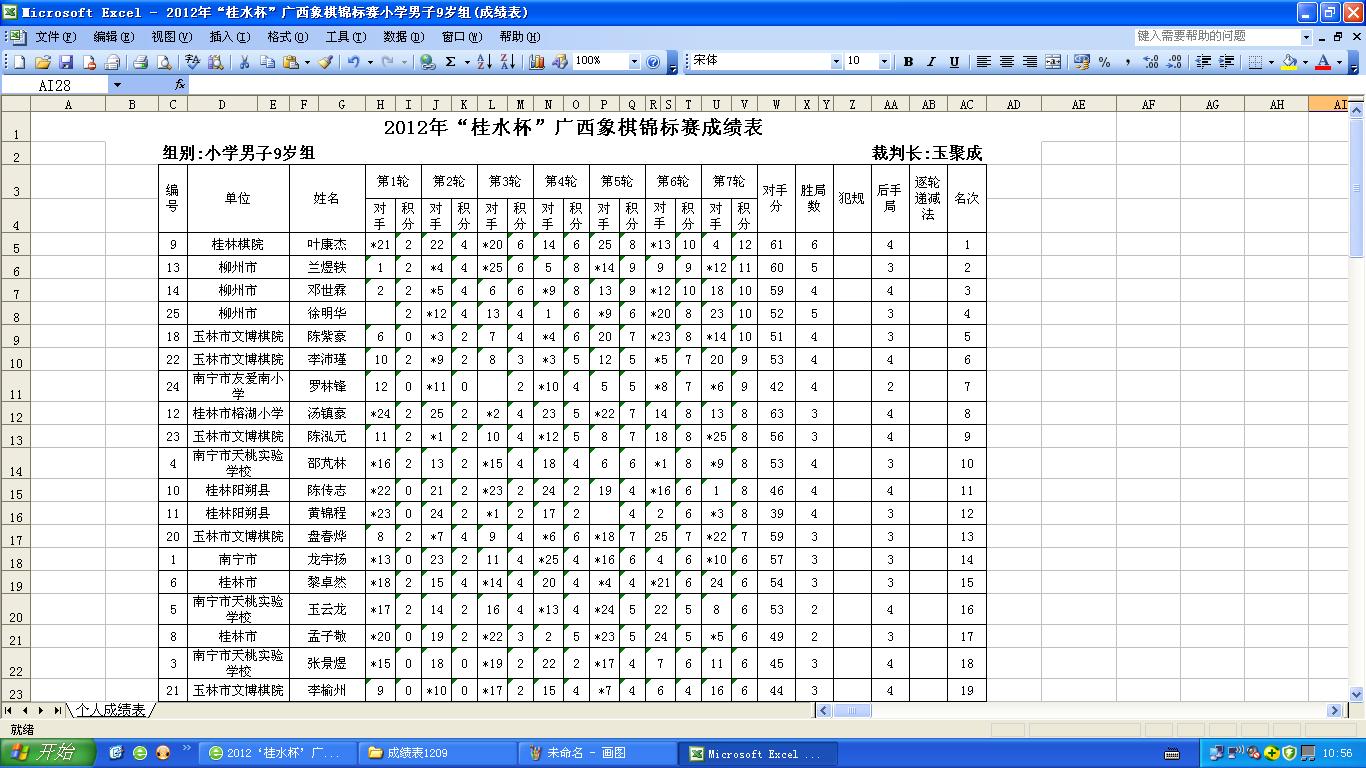Toggle bold formatting
This screenshot has height=768, width=1366.
[x=908, y=61]
